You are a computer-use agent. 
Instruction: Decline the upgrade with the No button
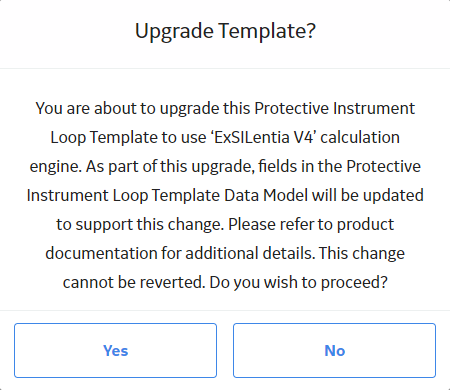point(334,350)
